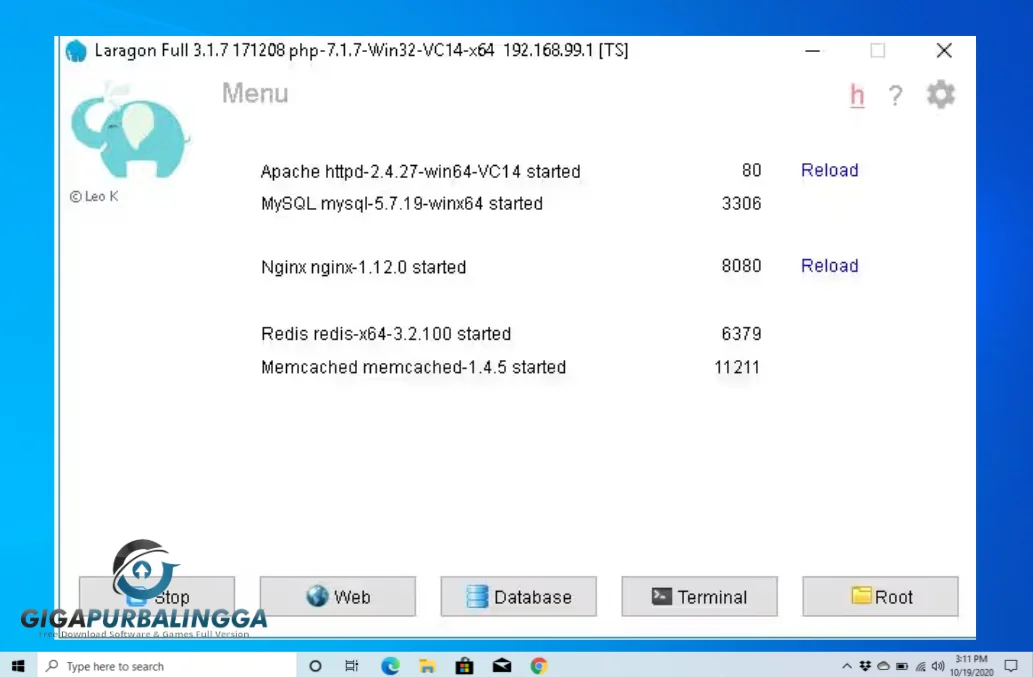The width and height of the screenshot is (1033, 677).
Task: Click Apache port 80 value
Action: coord(751,171)
